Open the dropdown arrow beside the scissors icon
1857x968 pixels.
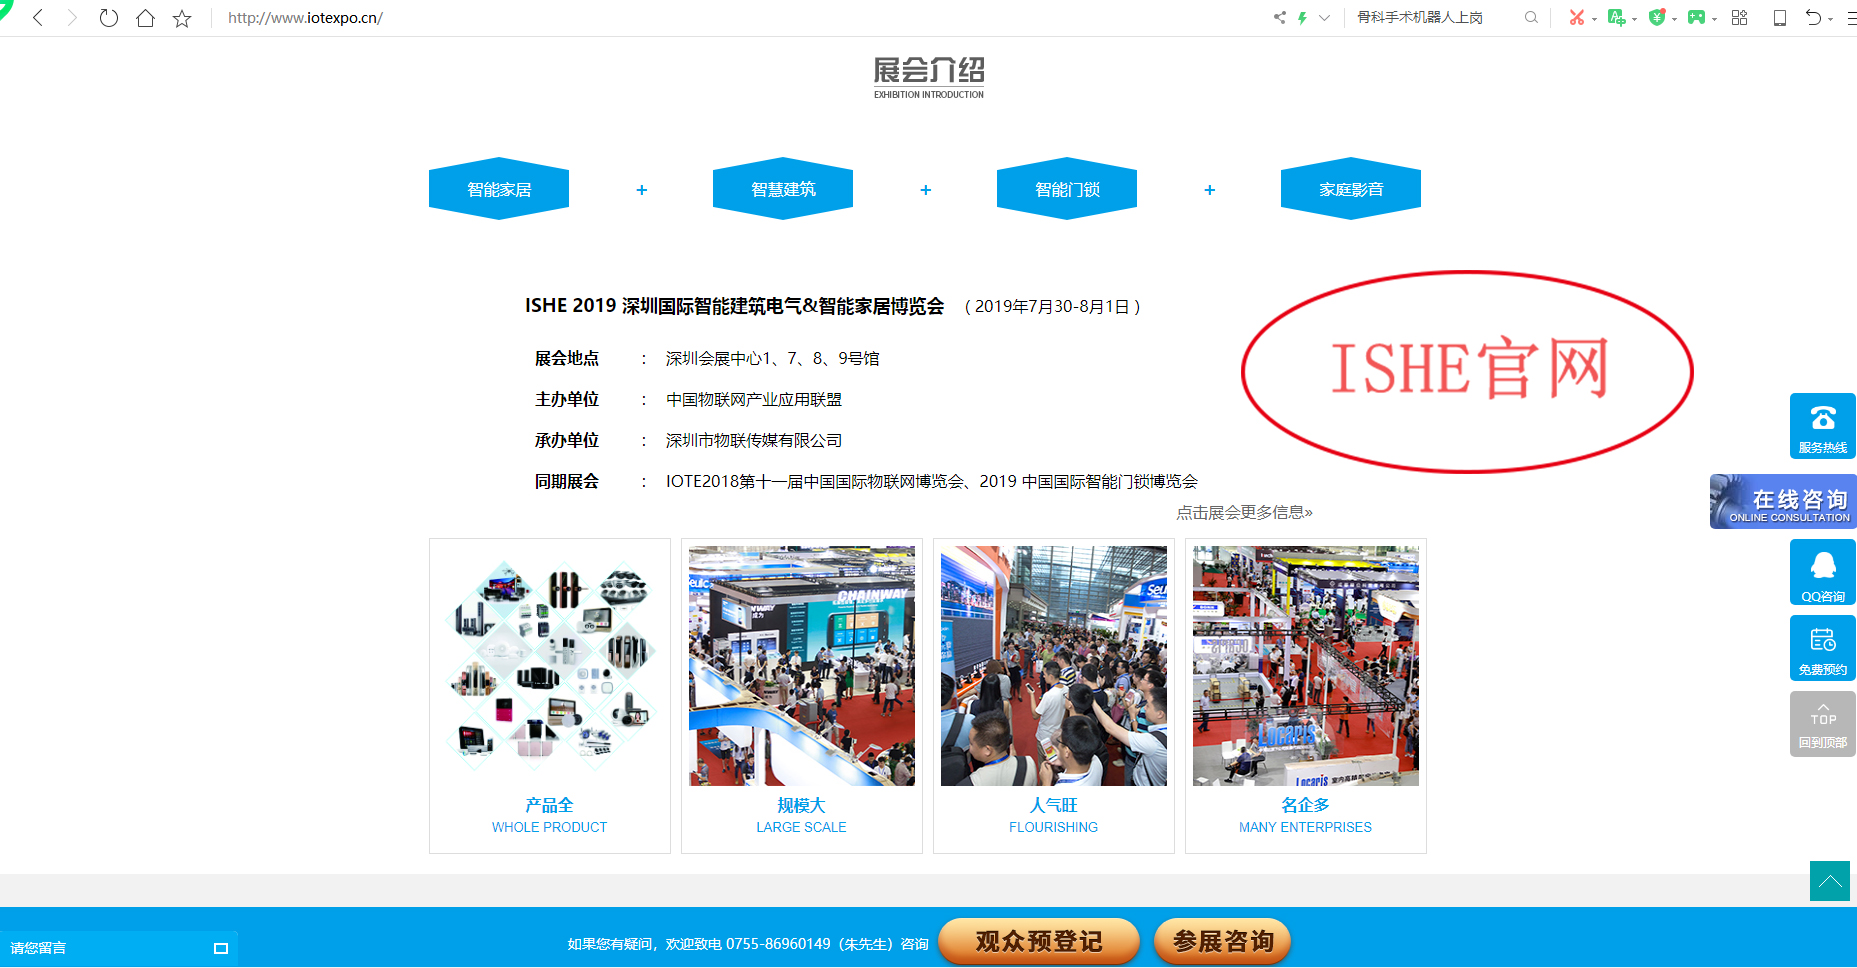tap(1594, 19)
